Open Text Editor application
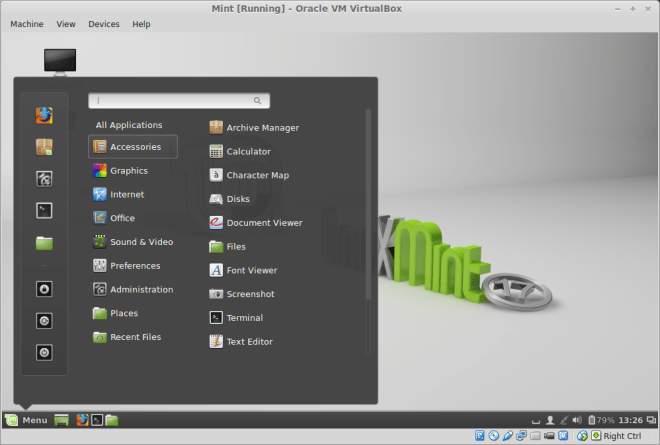Screen dimensions: 660x445 (241, 341)
